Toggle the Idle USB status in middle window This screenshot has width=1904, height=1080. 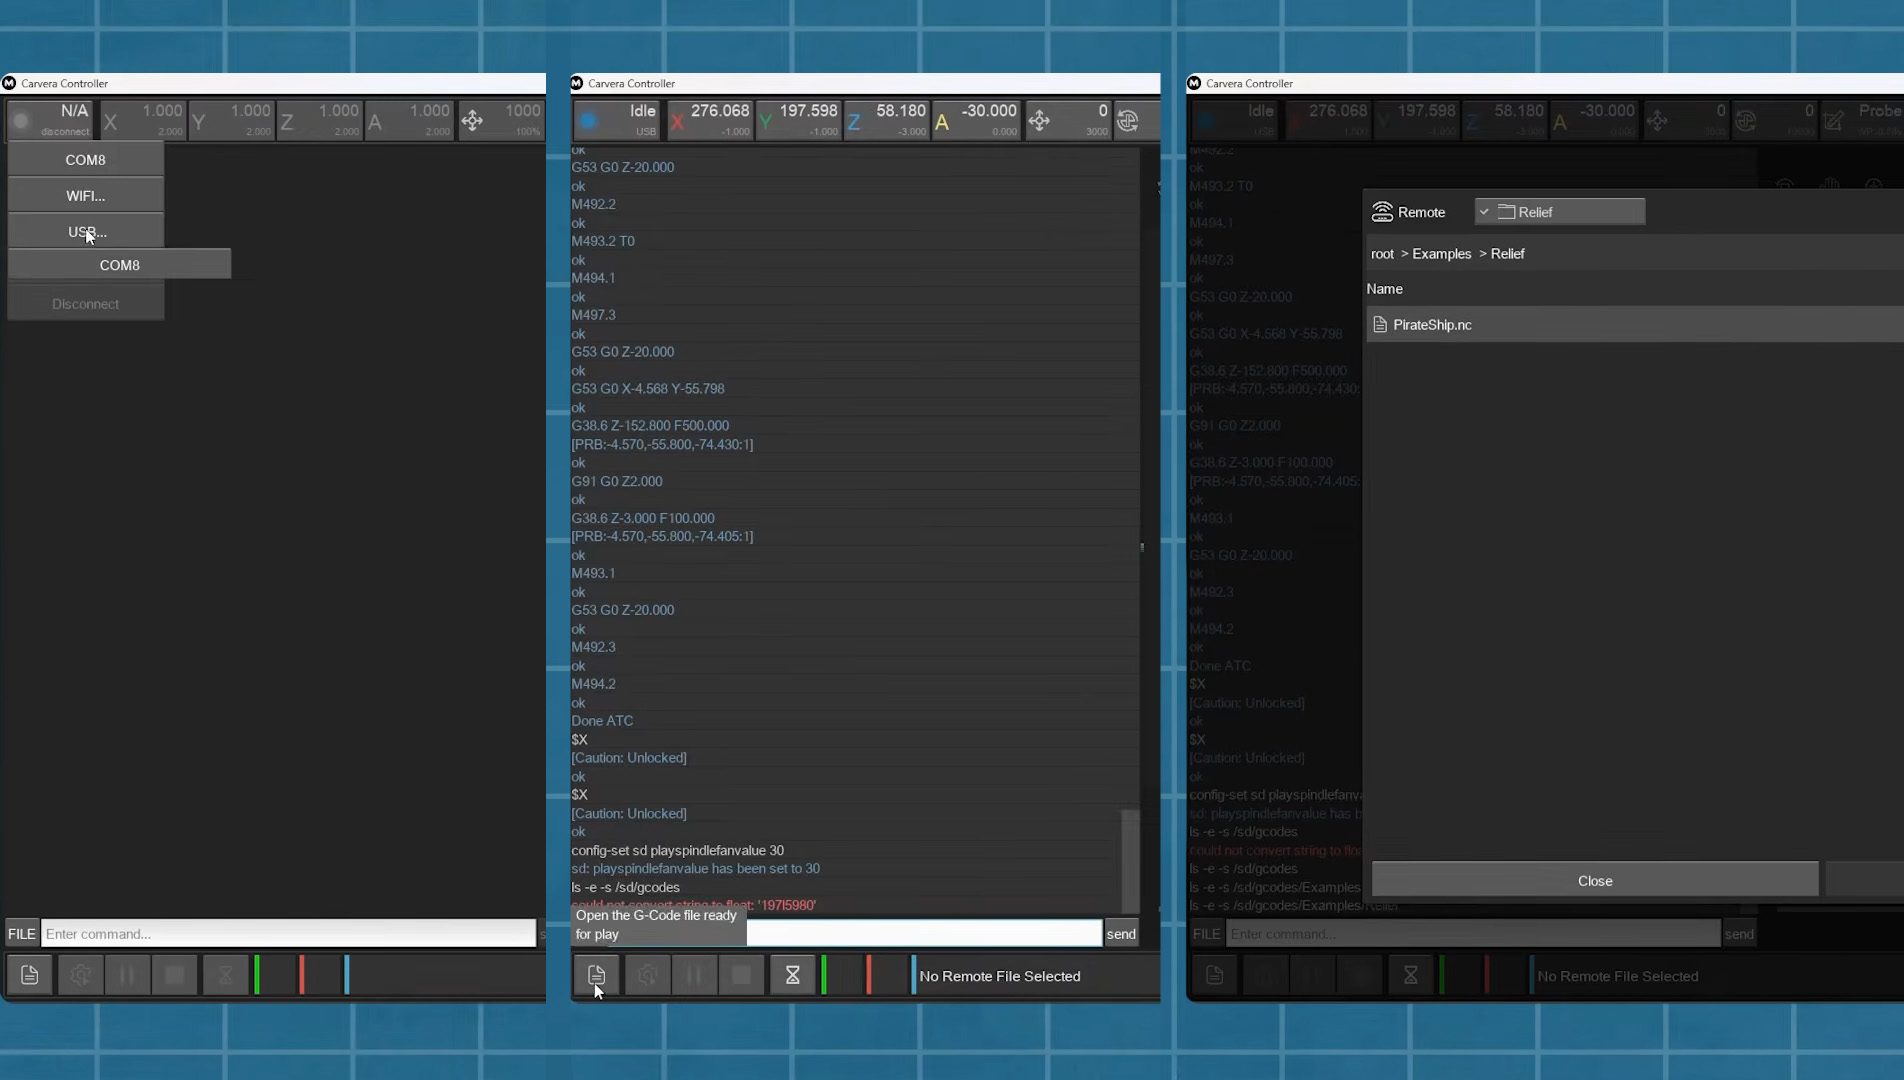(x=618, y=120)
